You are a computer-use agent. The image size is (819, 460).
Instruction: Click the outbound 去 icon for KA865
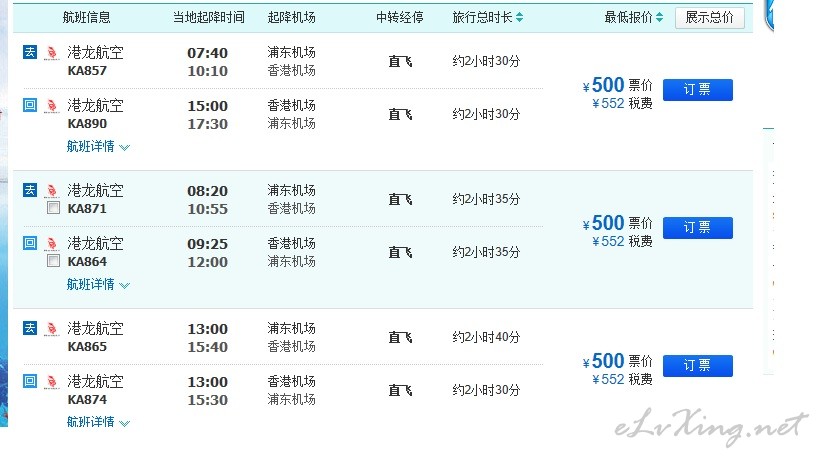30,328
